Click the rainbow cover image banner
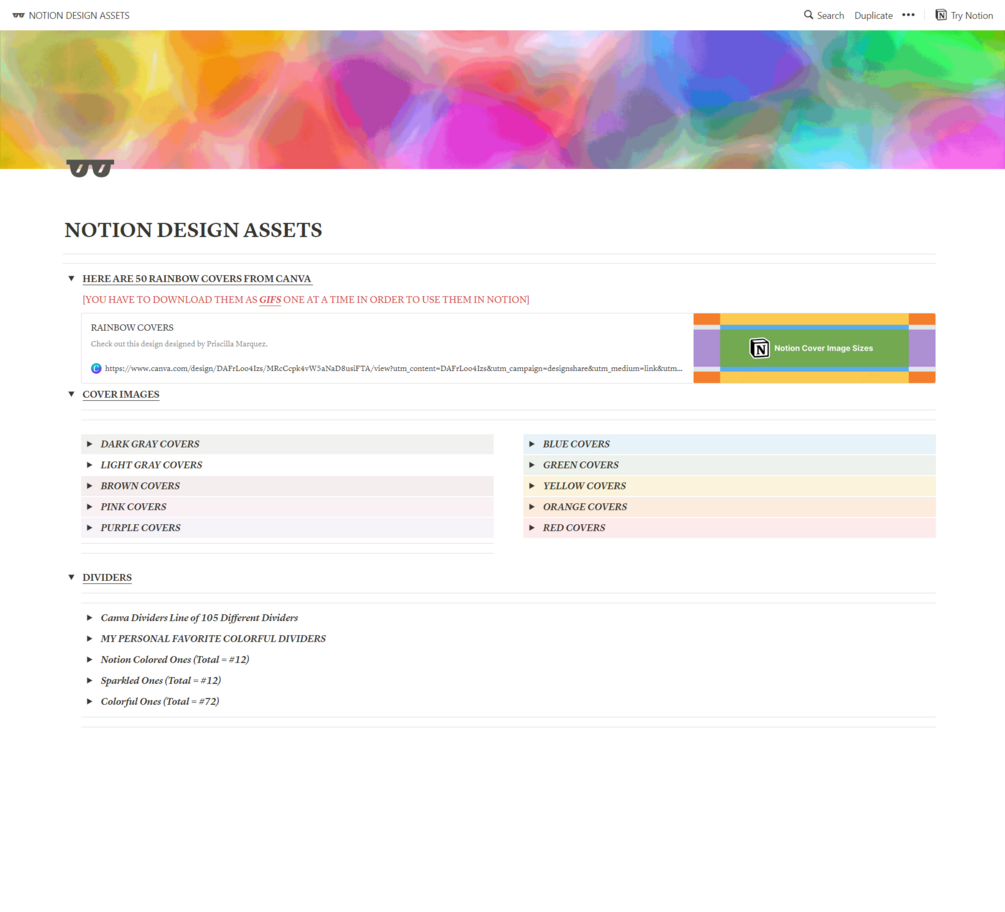This screenshot has height=912, width=1005. click(x=502, y=99)
